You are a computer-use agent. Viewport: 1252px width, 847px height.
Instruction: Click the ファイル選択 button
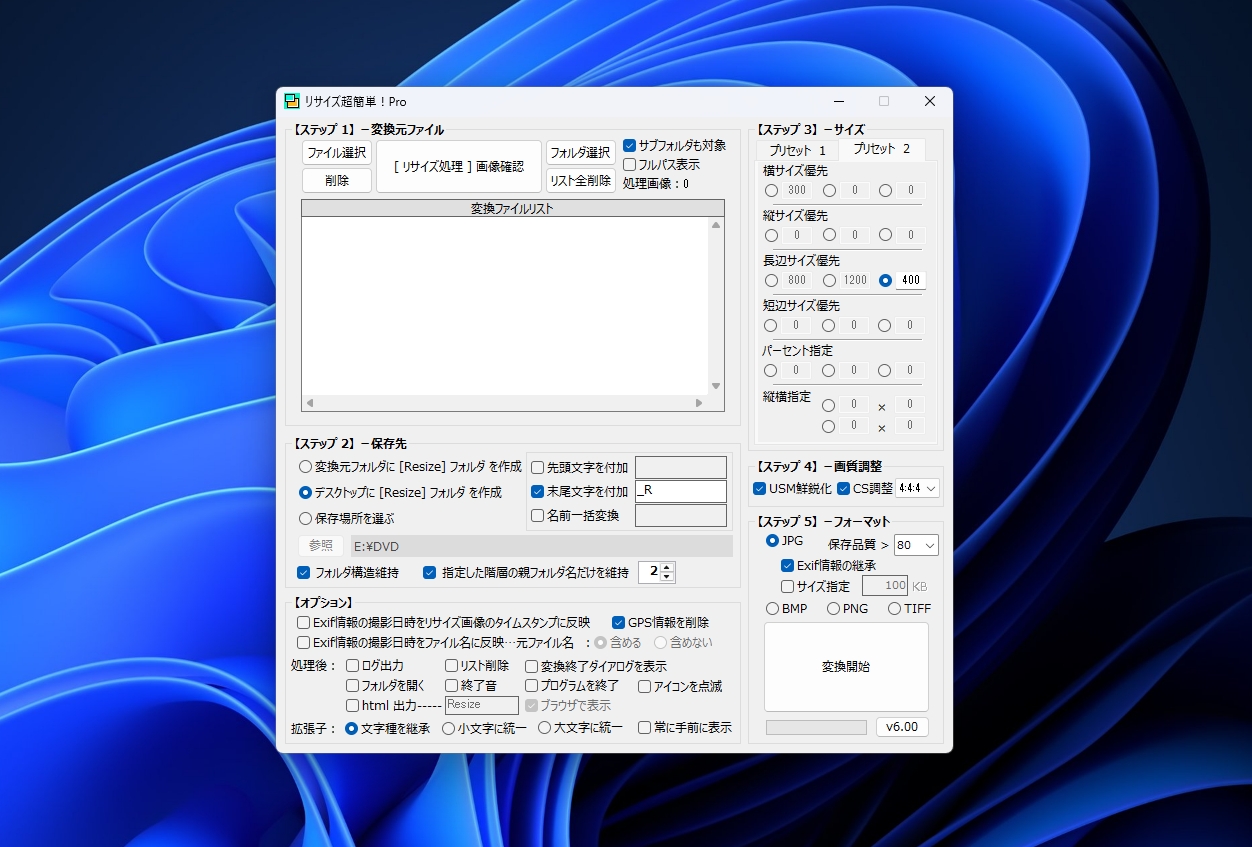336,152
